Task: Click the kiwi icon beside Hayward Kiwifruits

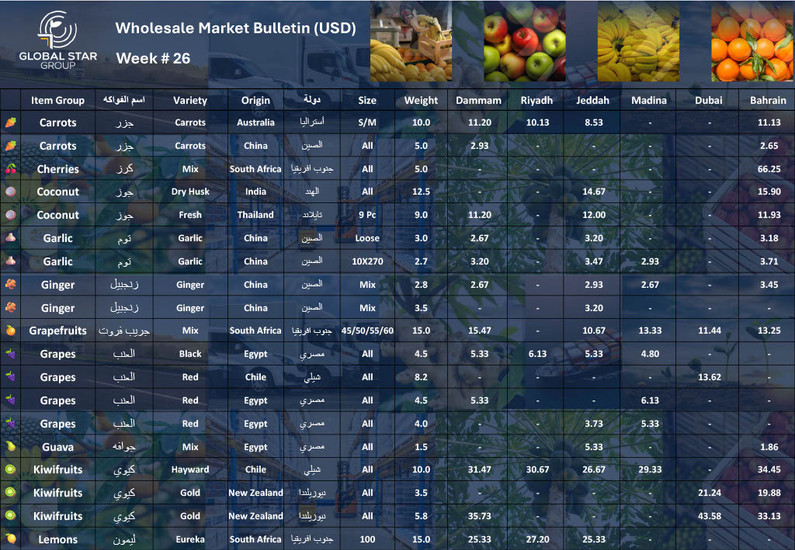Action: pyautogui.click(x=10, y=469)
